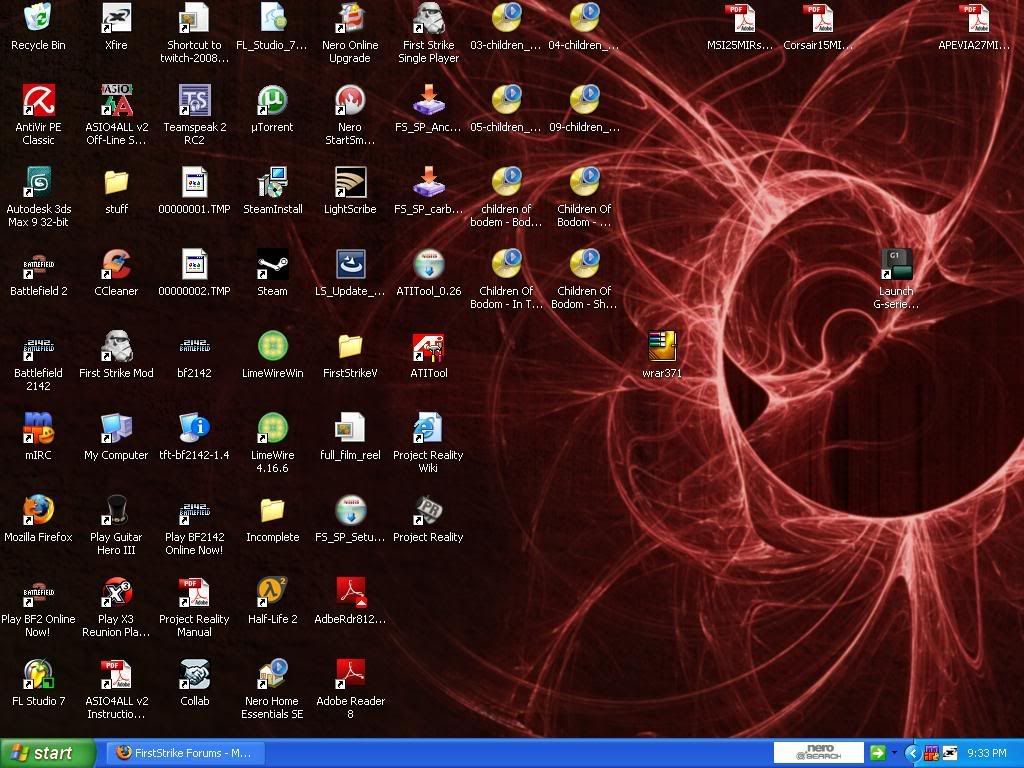Select the LimeWire 4.16.6 installer icon
1024x768 pixels.
pos(272,428)
